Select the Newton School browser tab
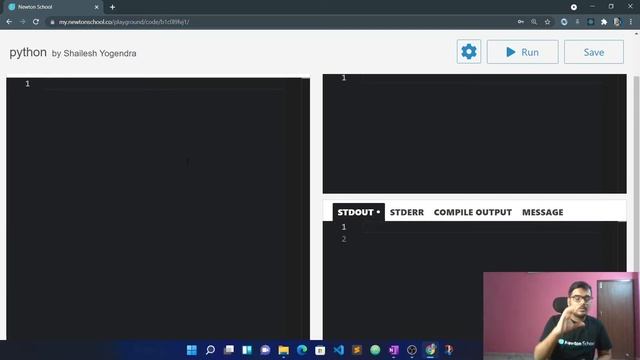The width and height of the screenshot is (640, 360). tap(53, 7)
